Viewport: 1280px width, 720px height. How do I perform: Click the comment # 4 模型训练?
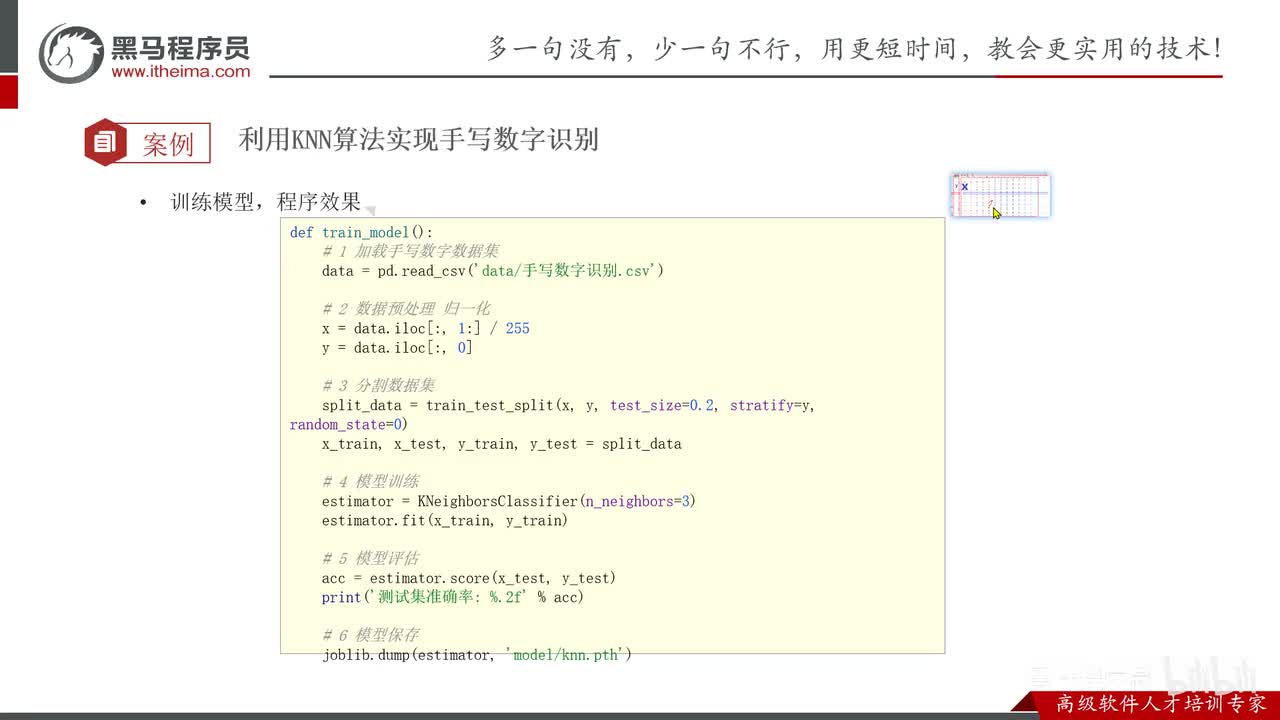pos(370,482)
